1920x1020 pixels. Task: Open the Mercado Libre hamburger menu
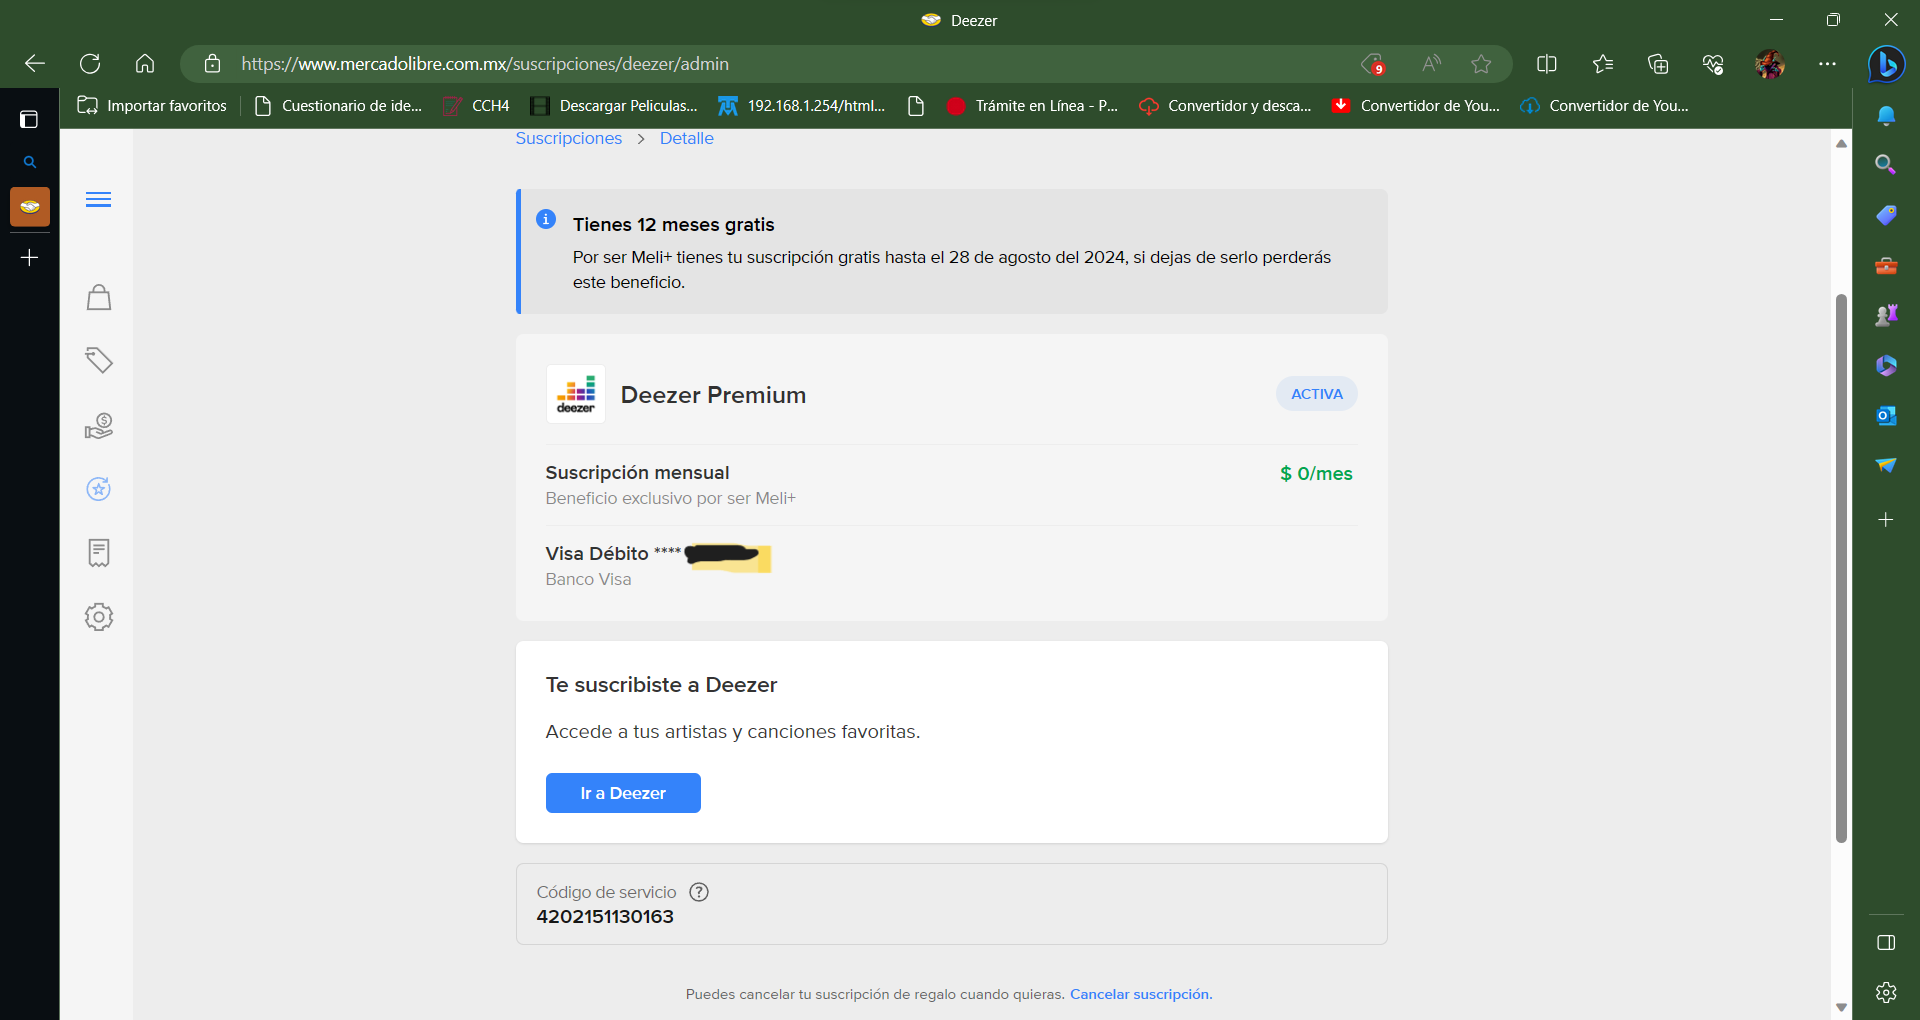point(99,200)
